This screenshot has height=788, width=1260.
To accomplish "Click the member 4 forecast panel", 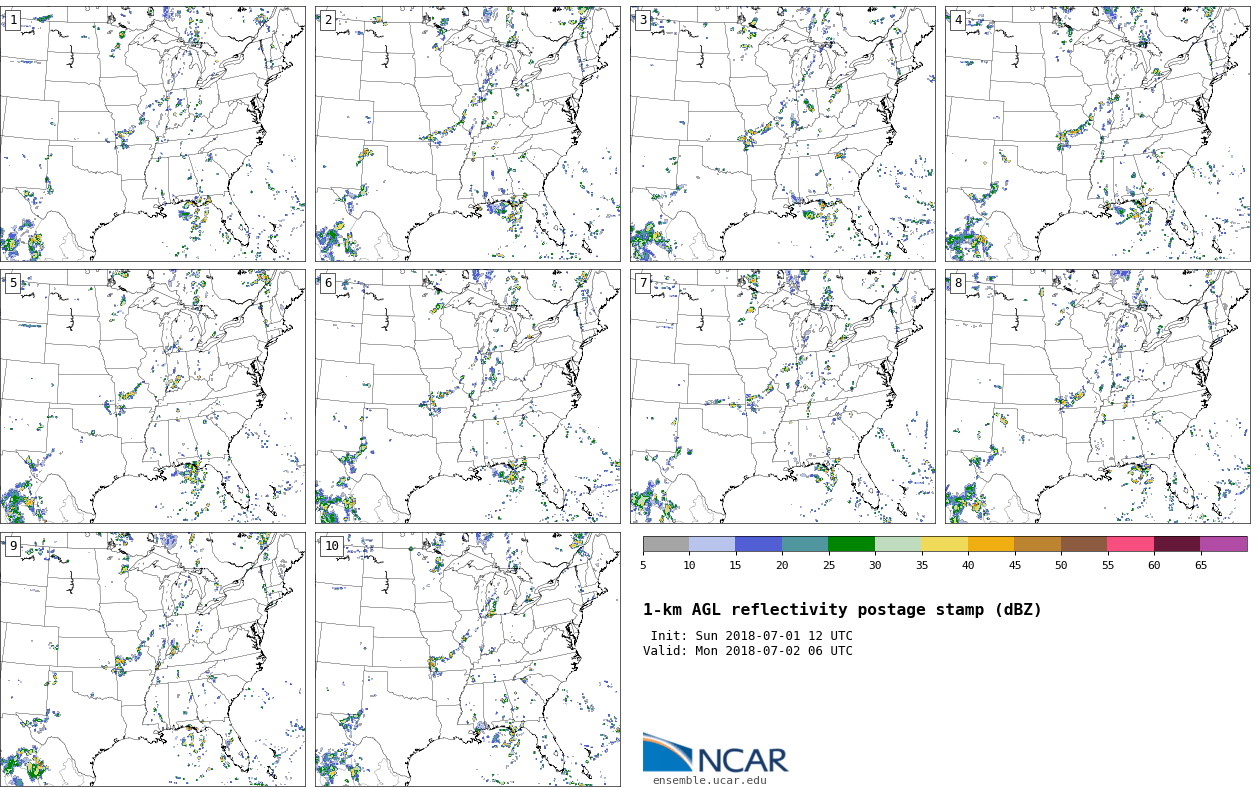I will 1097,134.
